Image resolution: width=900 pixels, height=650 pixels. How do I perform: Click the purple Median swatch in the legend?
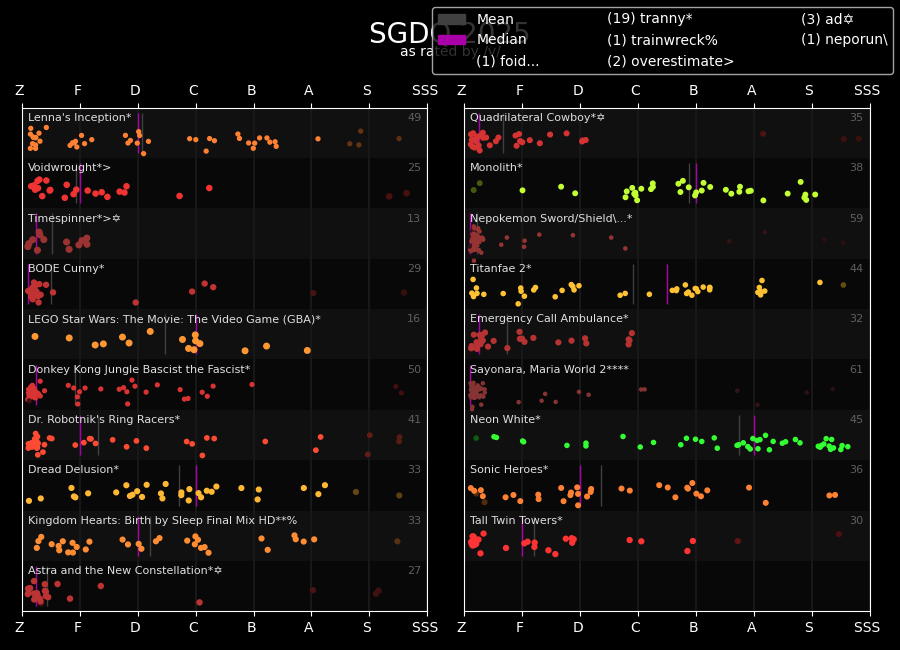click(452, 40)
